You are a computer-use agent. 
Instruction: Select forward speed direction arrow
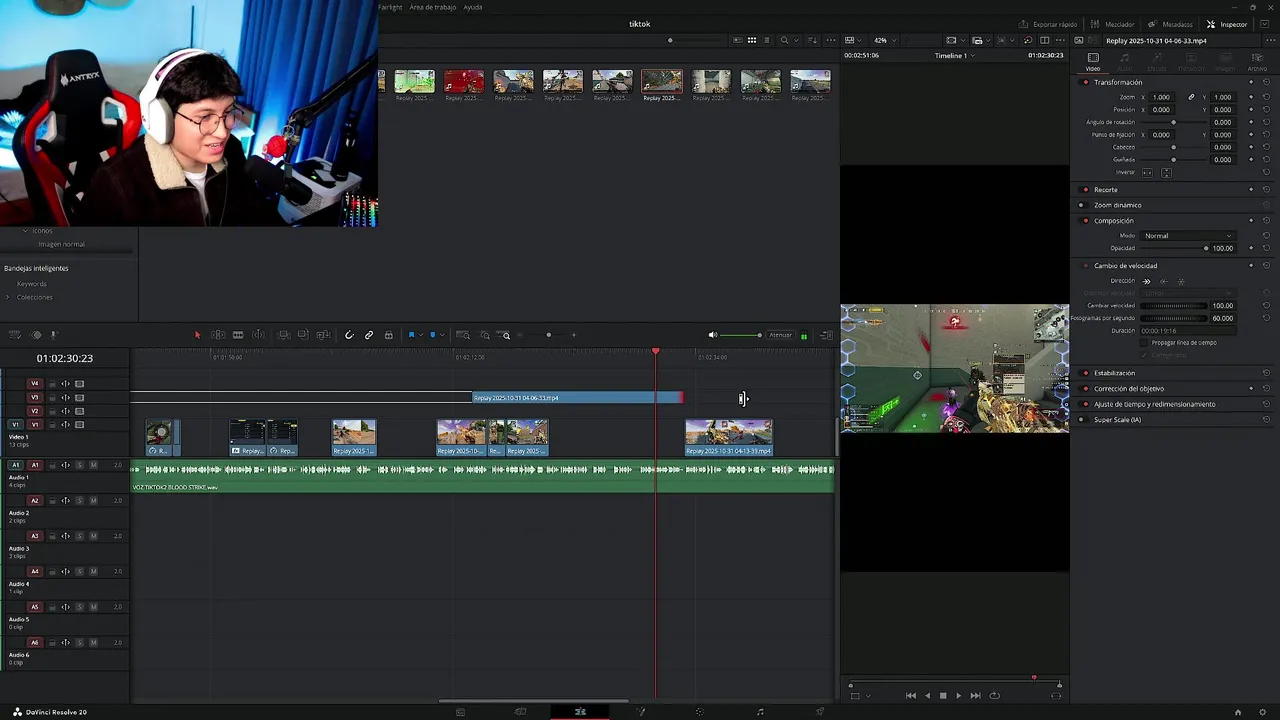tap(1147, 281)
